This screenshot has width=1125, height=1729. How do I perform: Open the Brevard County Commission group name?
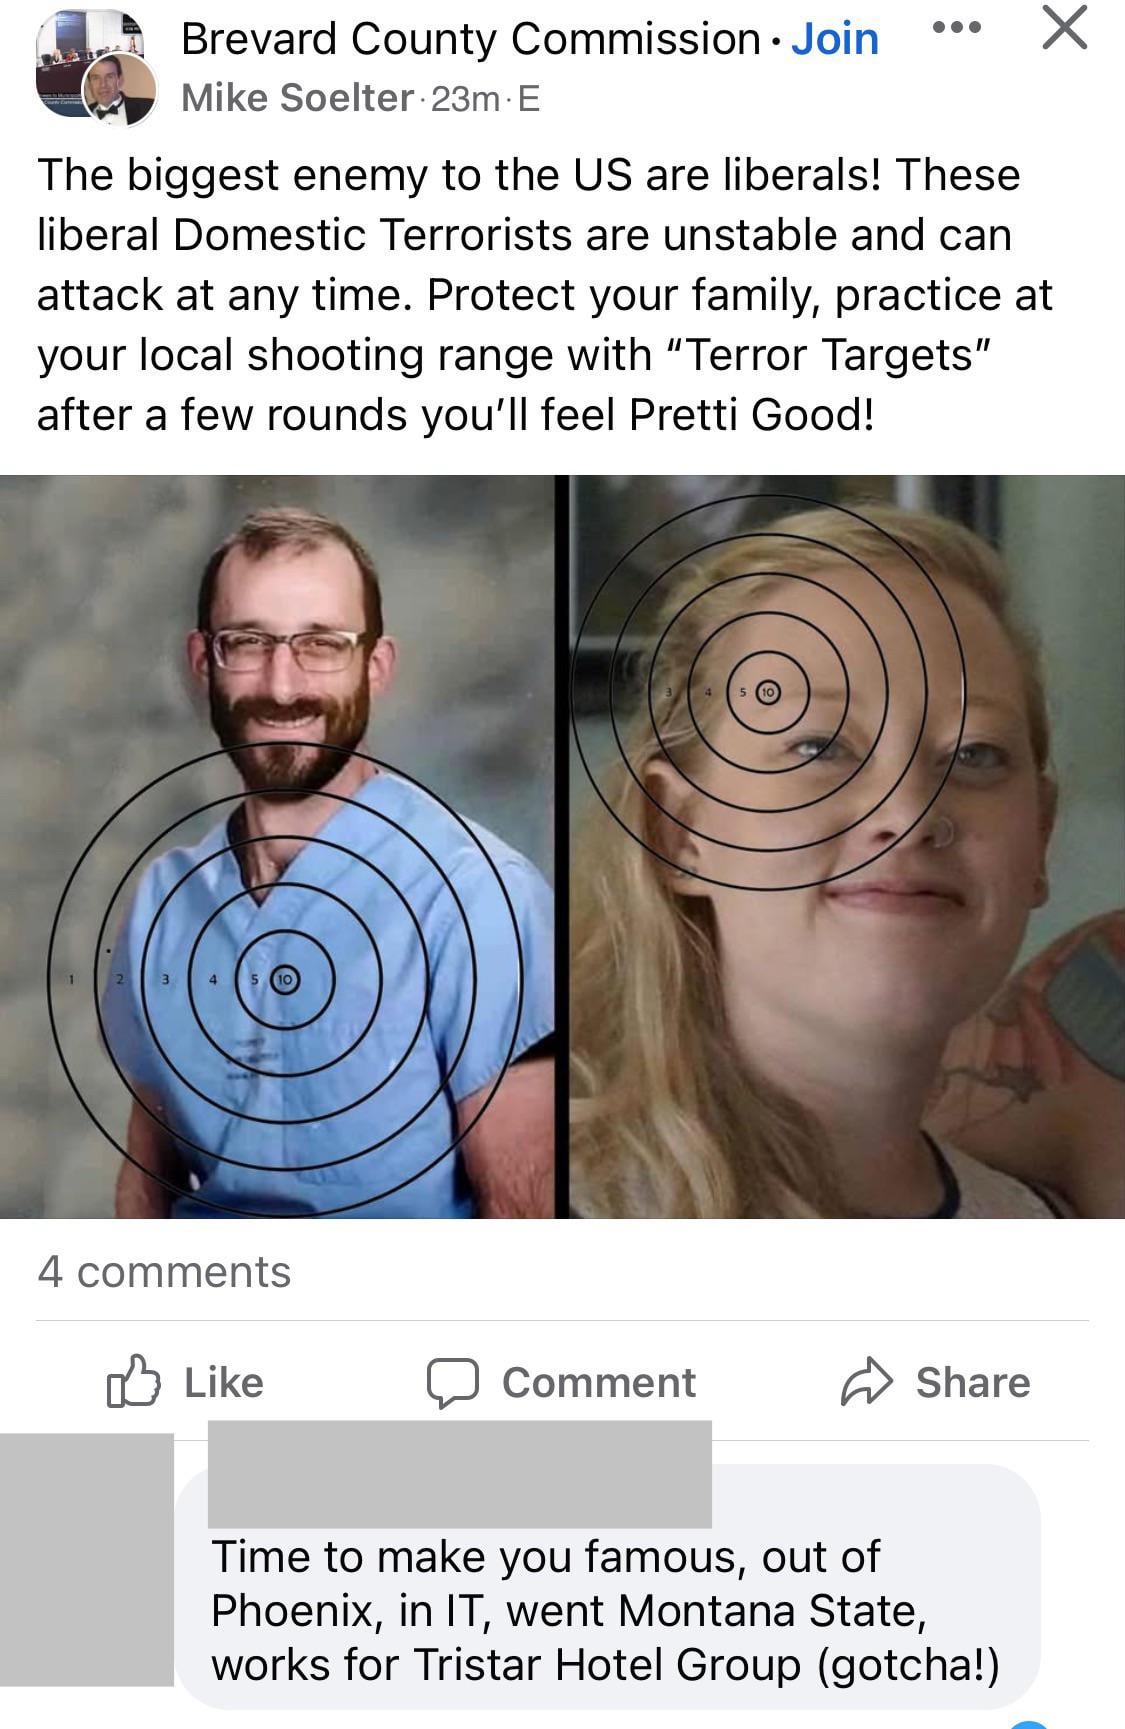tap(470, 39)
